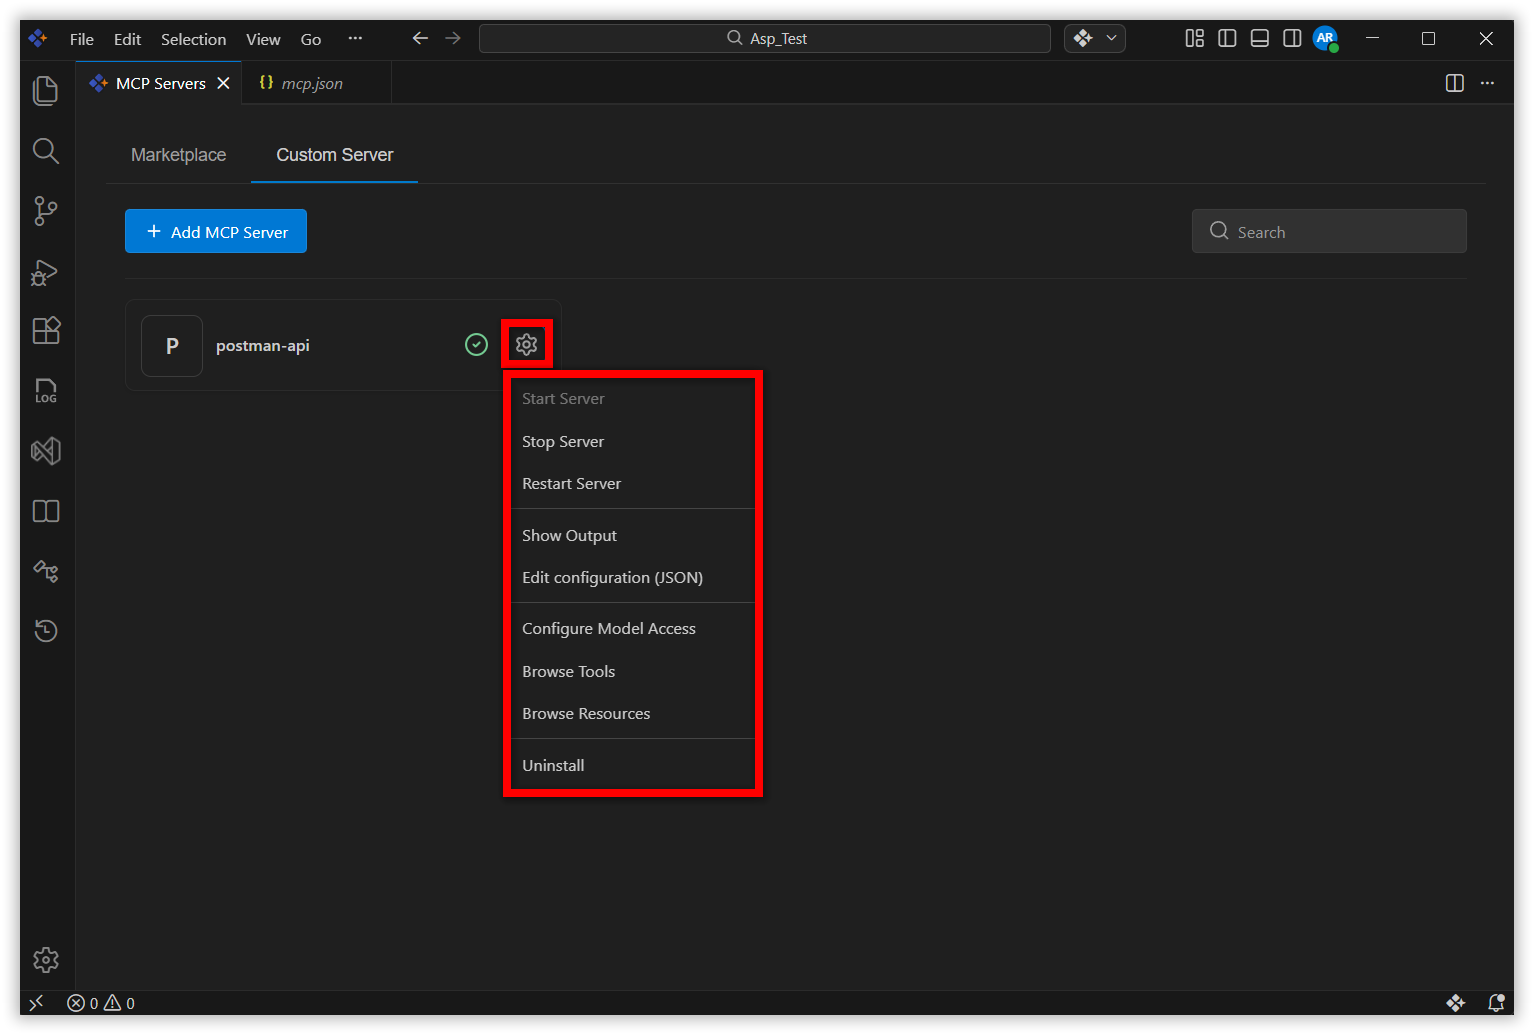Toggle the bottom panel layout button
The height and width of the screenshot is (1035, 1534).
tap(1260, 39)
